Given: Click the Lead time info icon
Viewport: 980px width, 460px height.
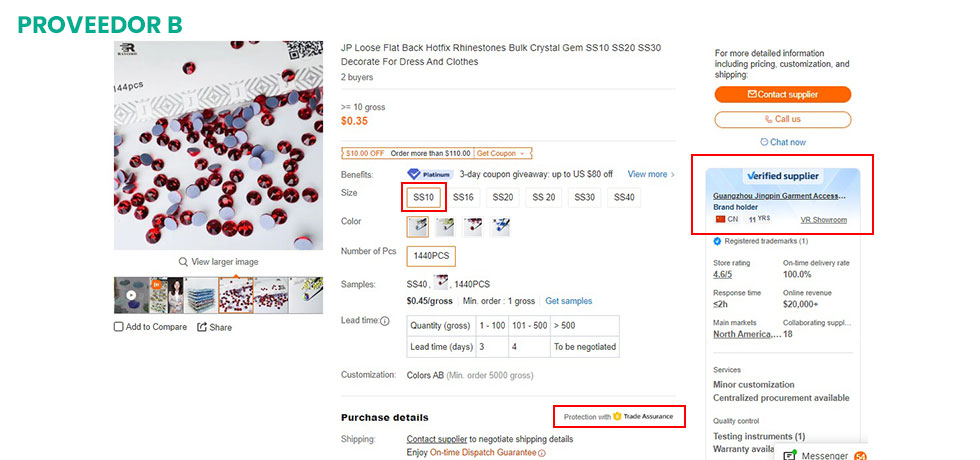Looking at the screenshot, I should pyautogui.click(x=385, y=321).
